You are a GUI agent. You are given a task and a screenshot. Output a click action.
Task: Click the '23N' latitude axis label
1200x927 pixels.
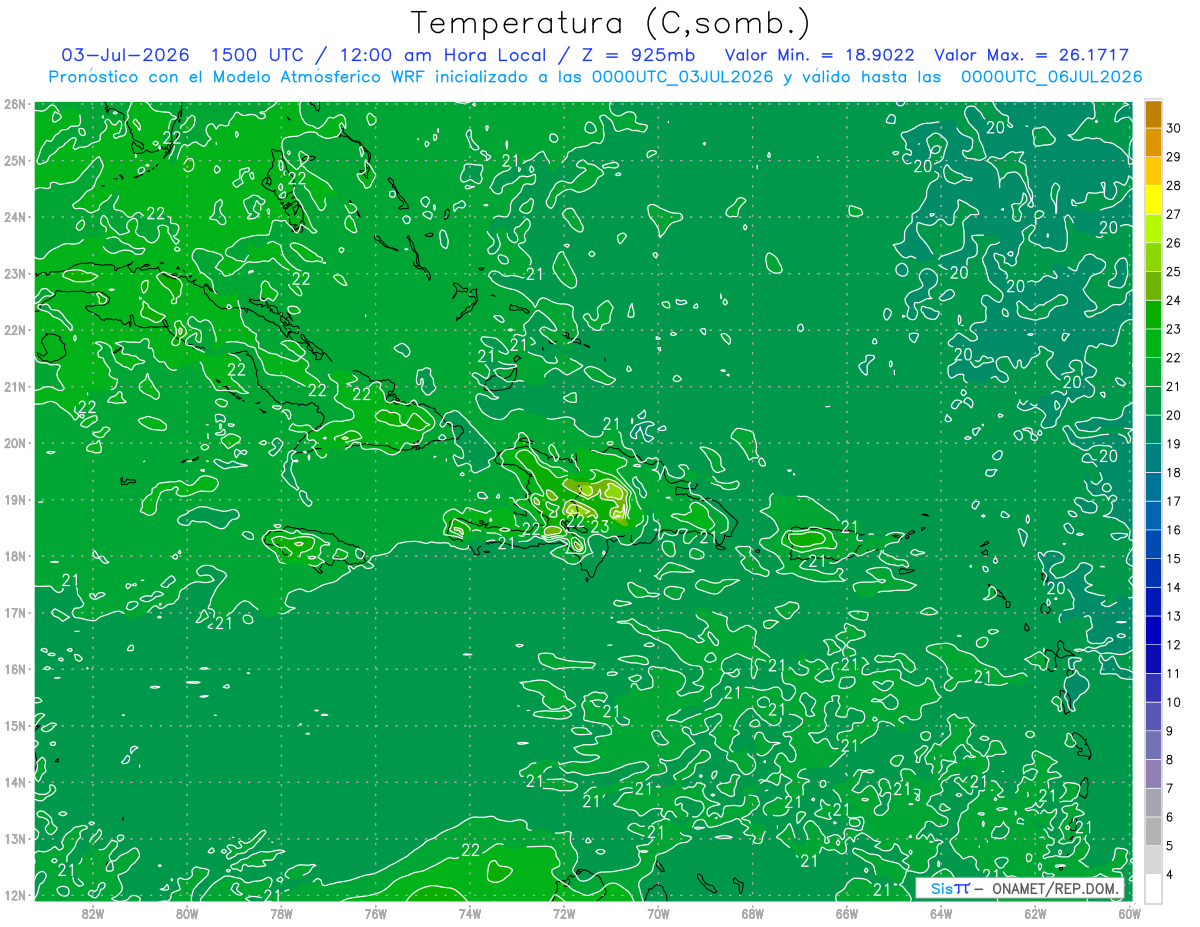coord(14,274)
